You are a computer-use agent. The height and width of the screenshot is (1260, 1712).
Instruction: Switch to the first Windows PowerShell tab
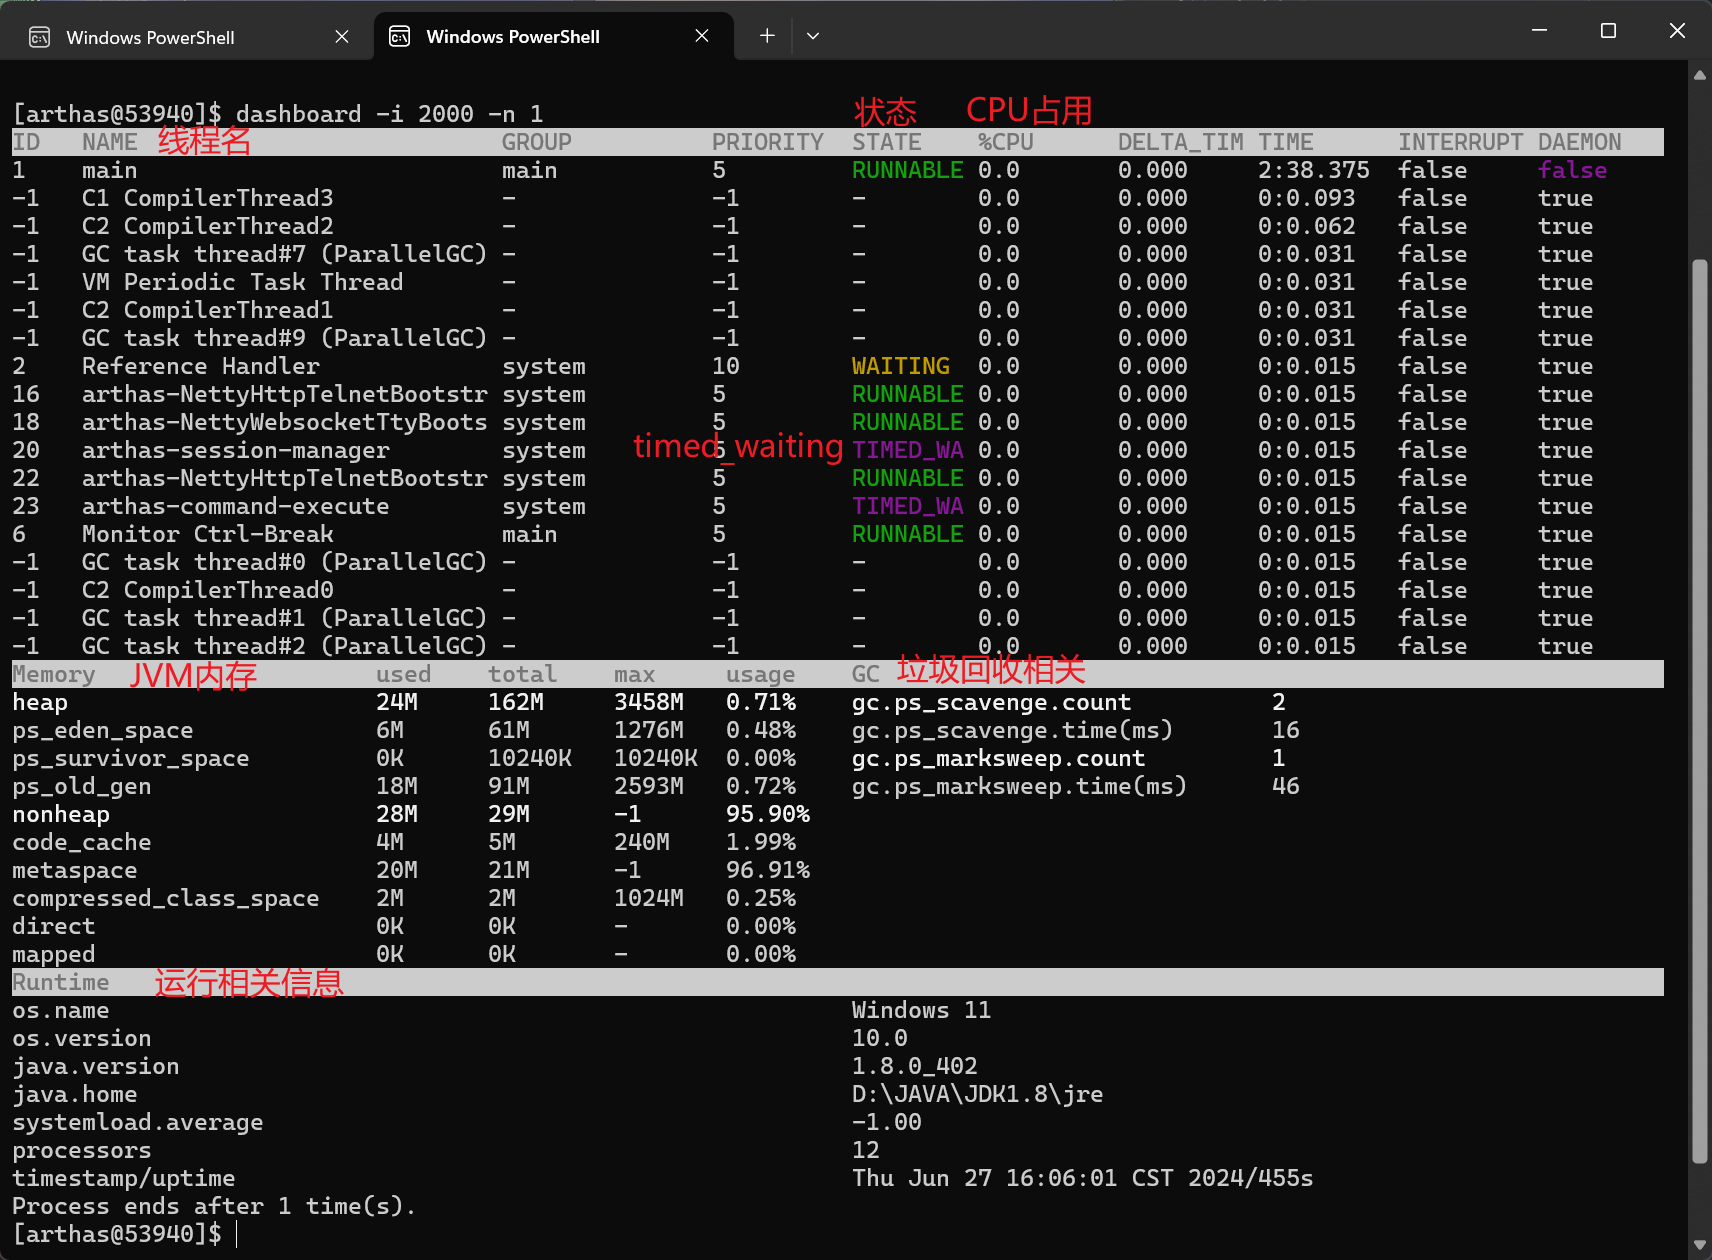[150, 37]
